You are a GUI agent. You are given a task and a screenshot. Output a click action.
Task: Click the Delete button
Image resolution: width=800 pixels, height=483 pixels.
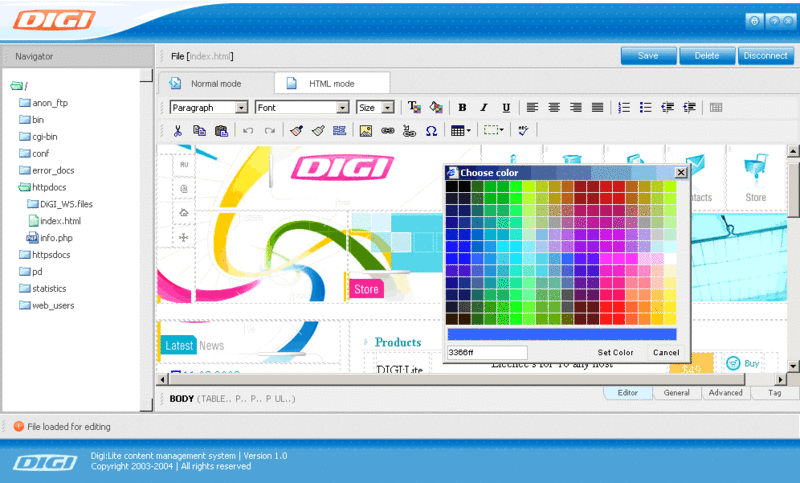click(707, 56)
